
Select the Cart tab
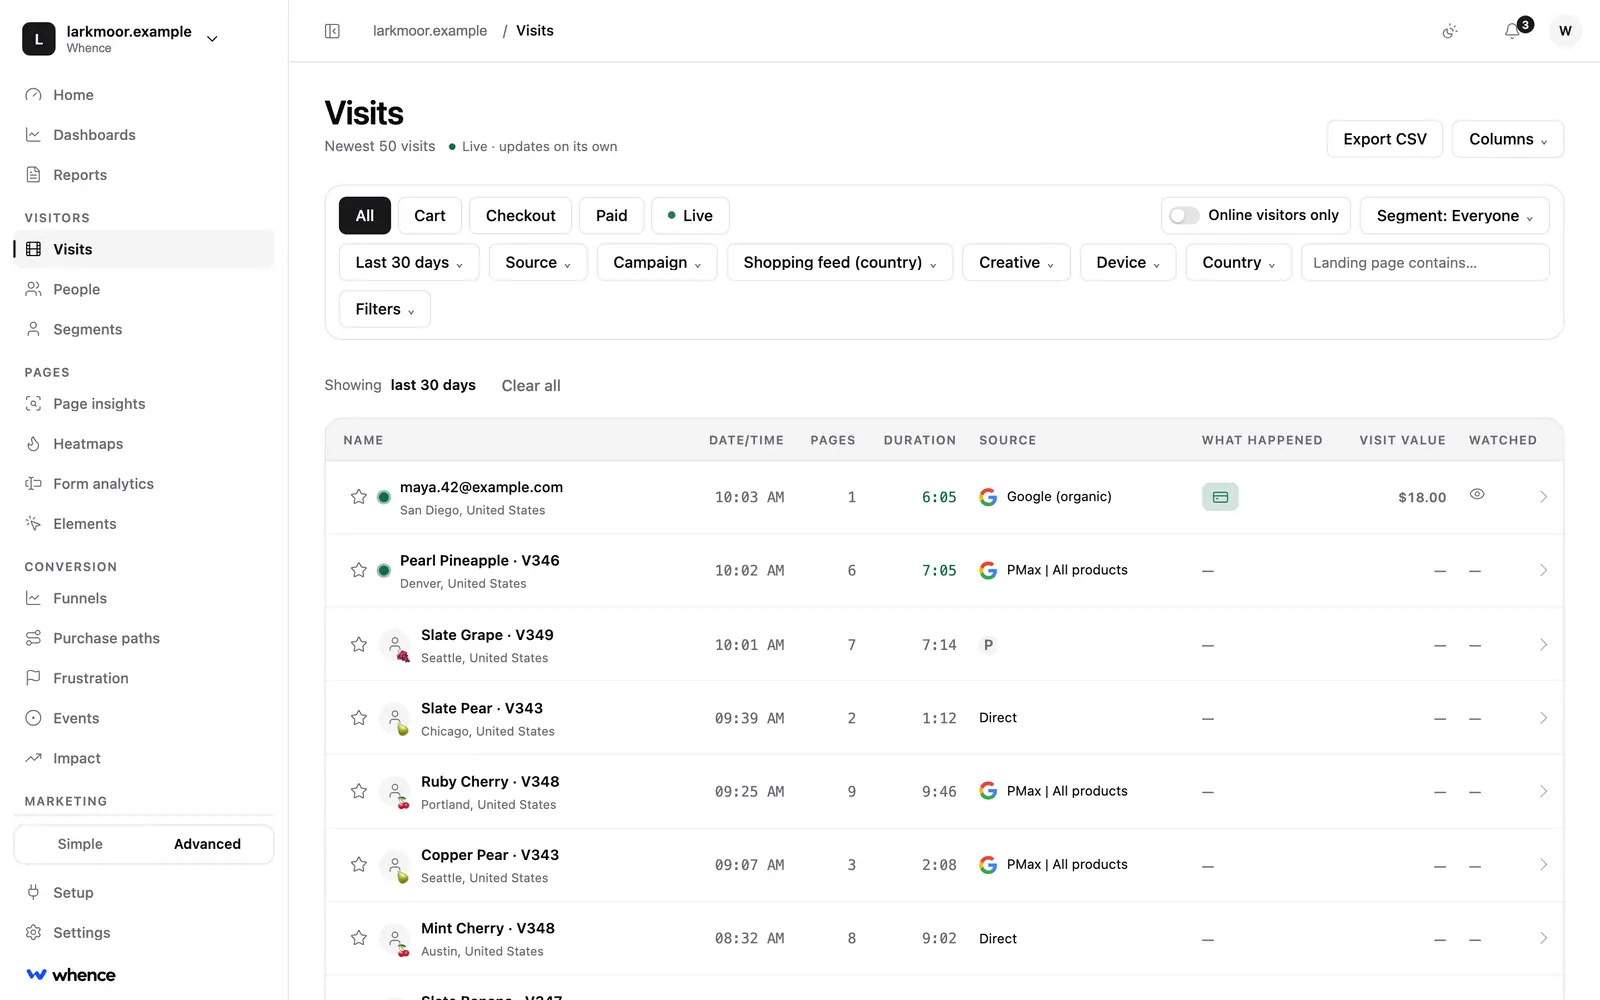tap(430, 216)
